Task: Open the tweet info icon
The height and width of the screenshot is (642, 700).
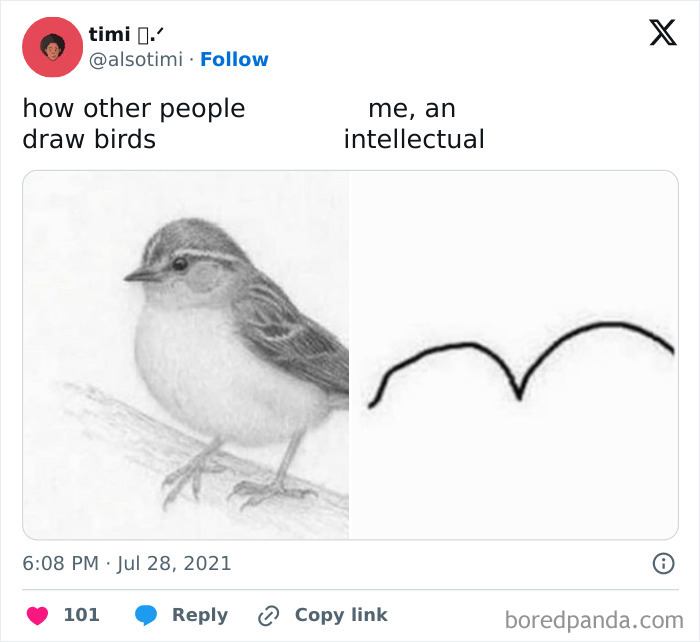Action: click(663, 563)
